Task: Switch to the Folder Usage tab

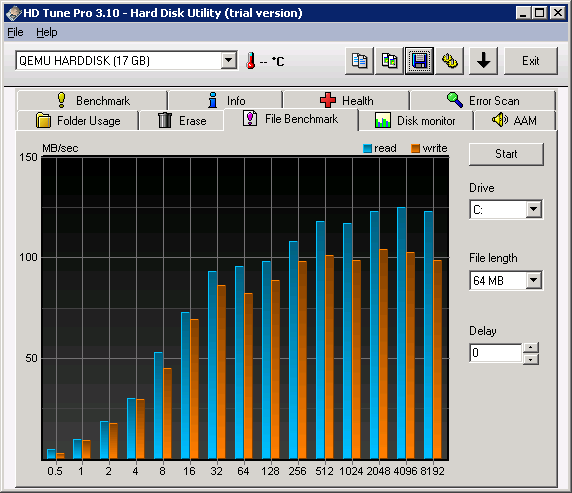Action: point(78,120)
